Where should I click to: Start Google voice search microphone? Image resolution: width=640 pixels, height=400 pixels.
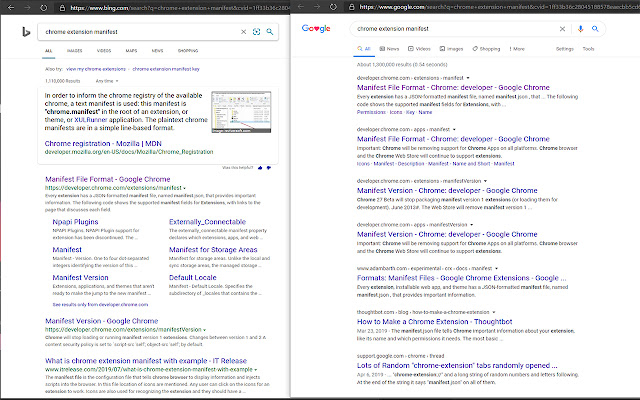click(580, 29)
